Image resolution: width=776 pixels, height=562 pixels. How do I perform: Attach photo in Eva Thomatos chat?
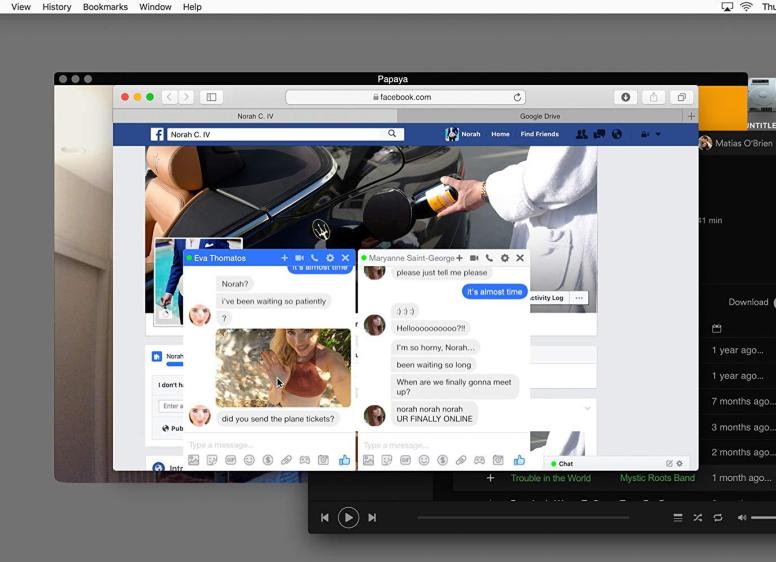pos(194,460)
